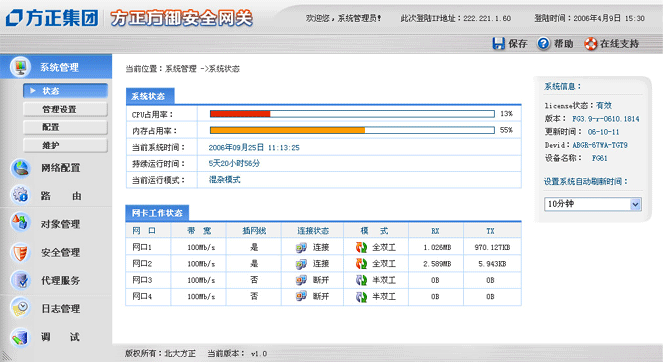Click the TX column header

(x=490, y=231)
